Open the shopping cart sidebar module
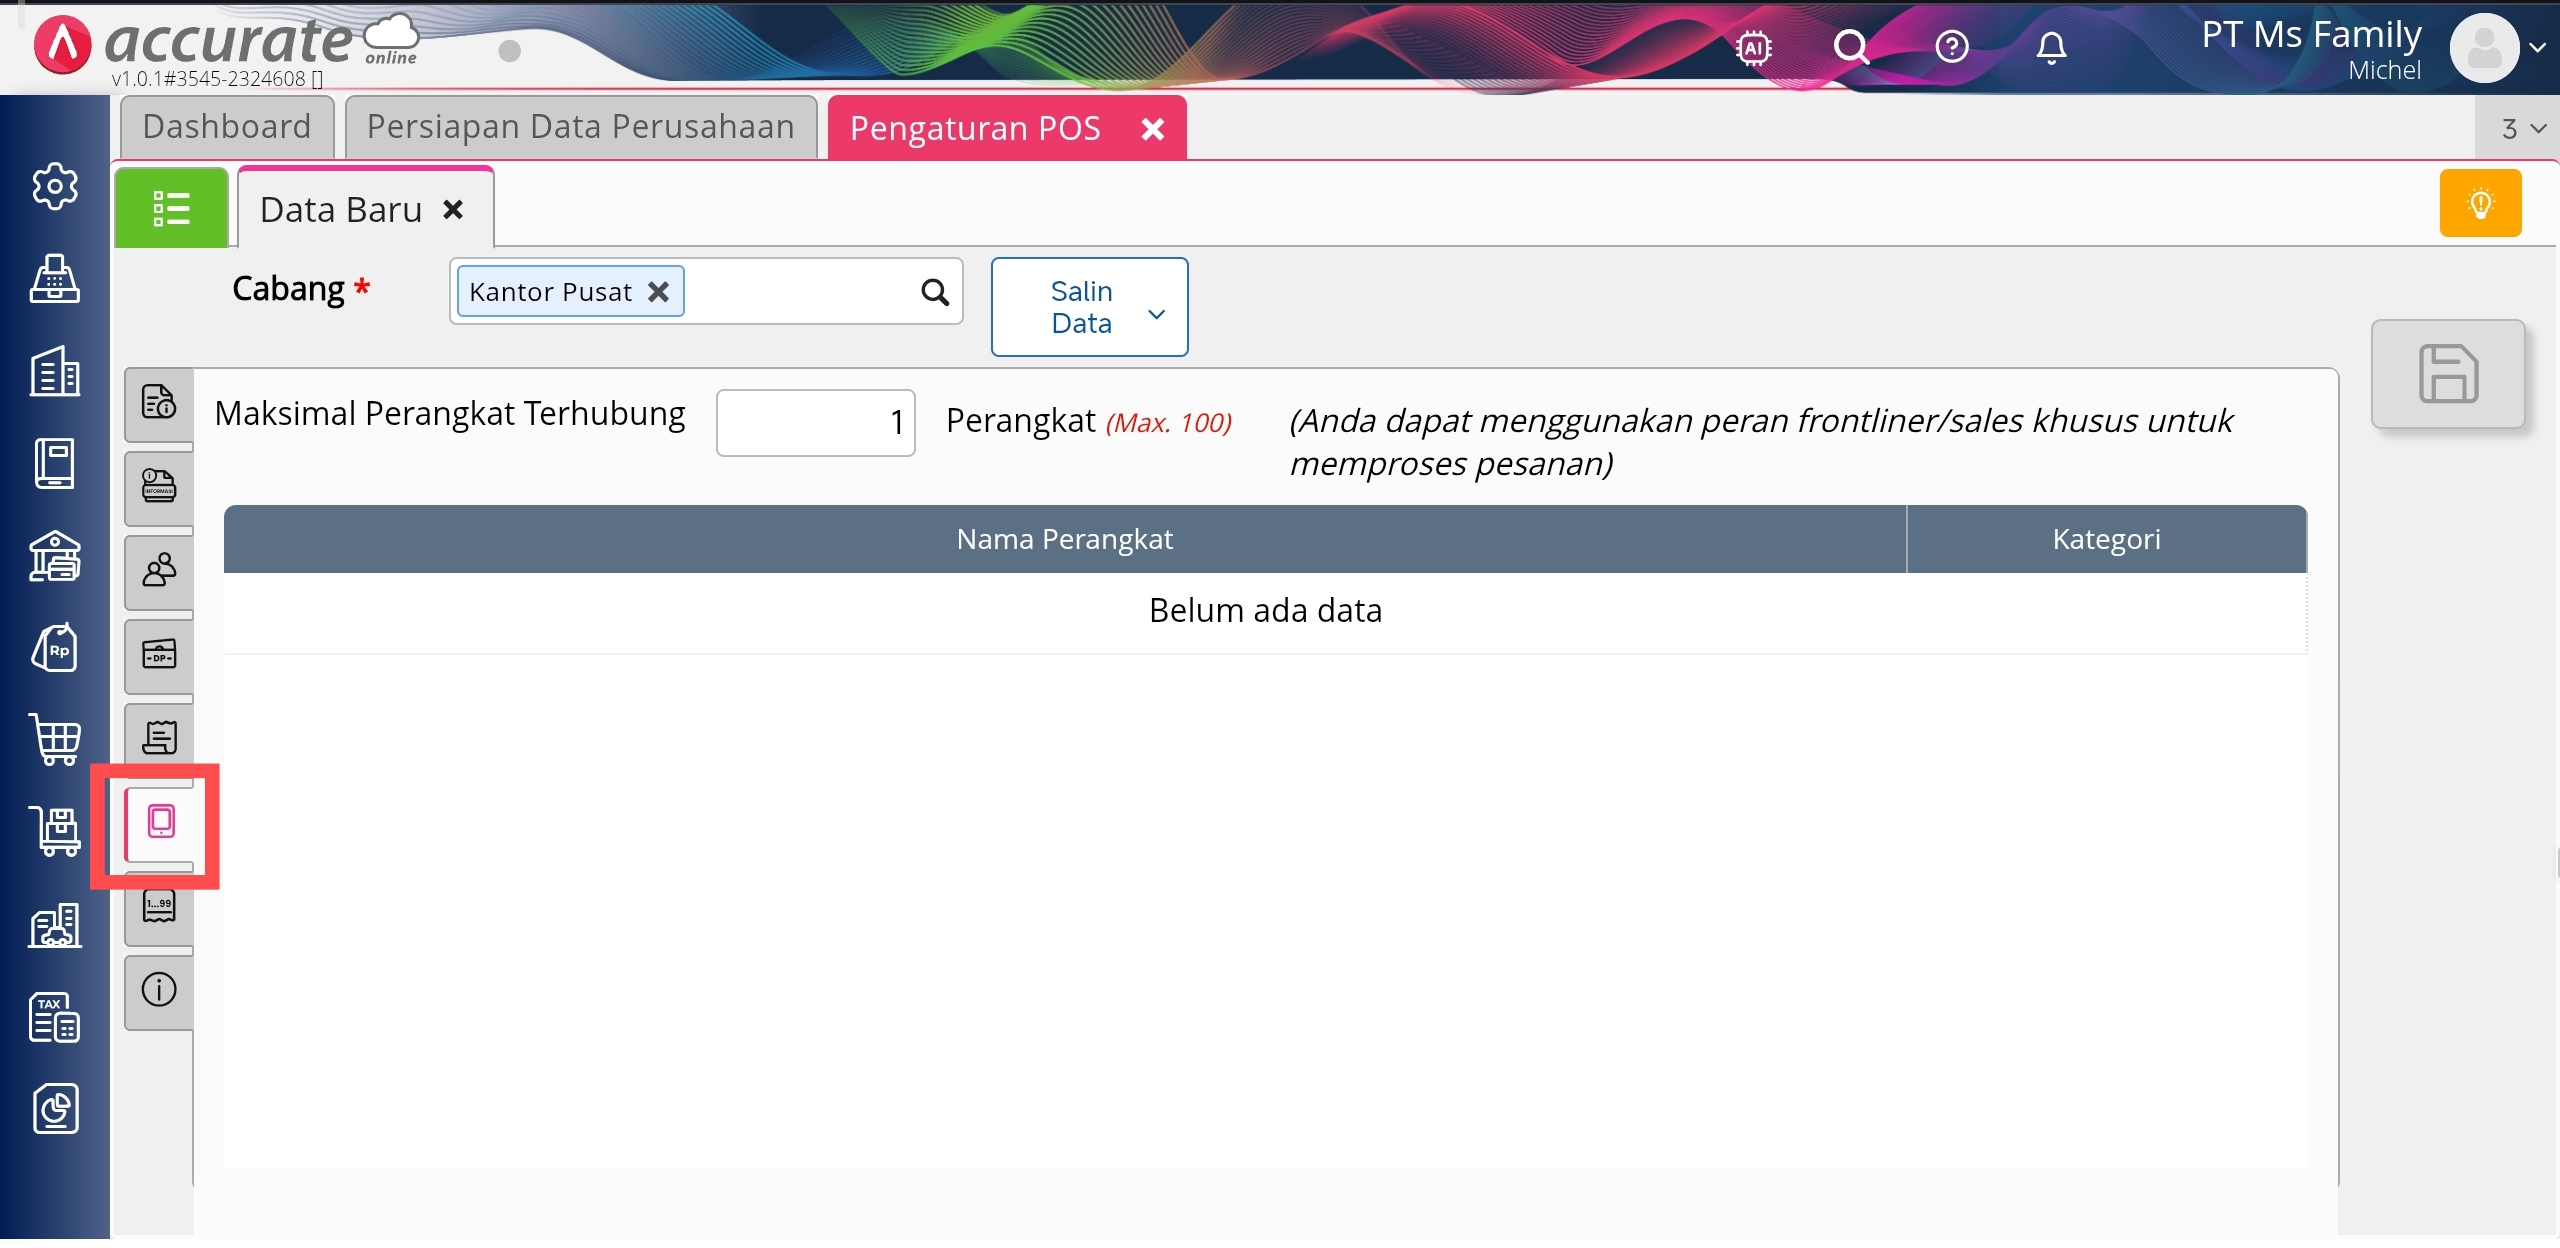Screen dimensions: 2560x1248 click(55, 740)
